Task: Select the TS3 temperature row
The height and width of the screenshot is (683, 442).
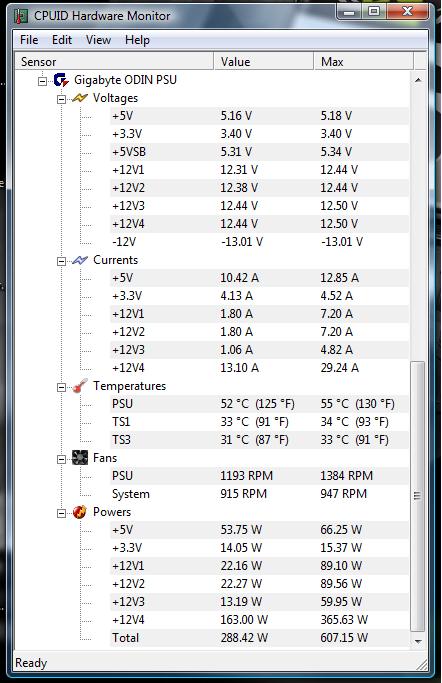Action: pyautogui.click(x=259, y=440)
